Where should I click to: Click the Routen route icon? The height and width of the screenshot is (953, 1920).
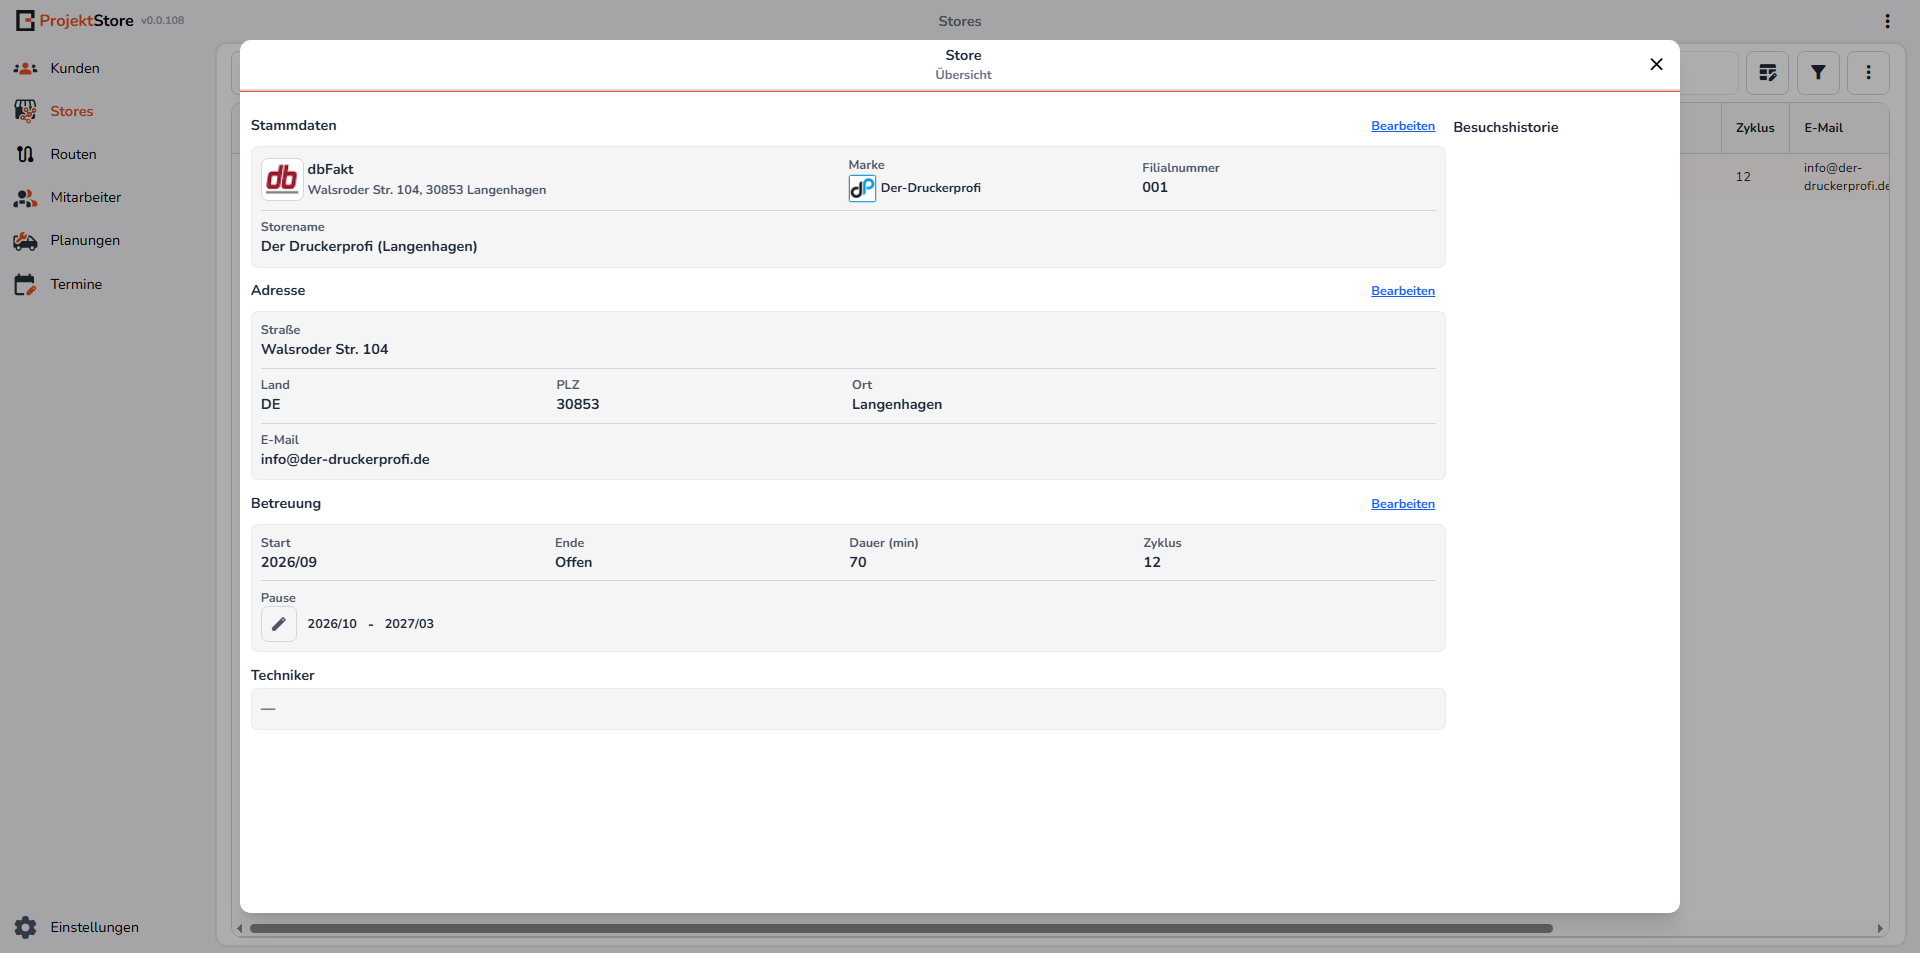(x=26, y=154)
